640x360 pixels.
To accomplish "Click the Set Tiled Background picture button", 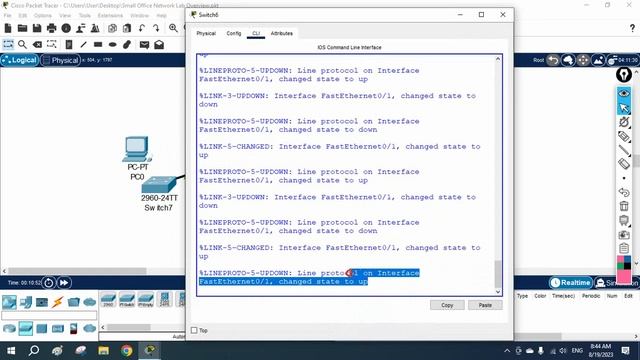I will [x=598, y=60].
